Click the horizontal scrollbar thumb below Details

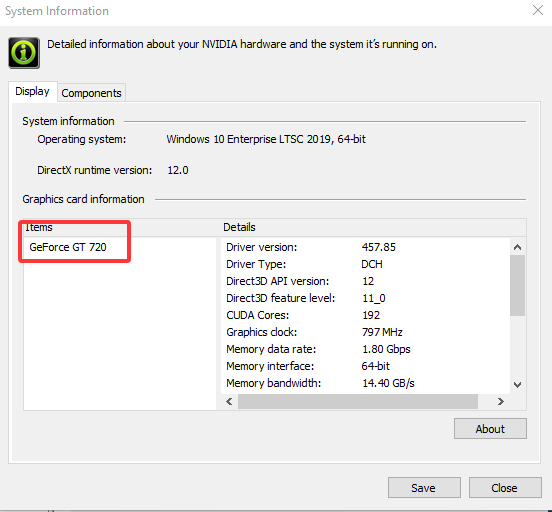358,401
